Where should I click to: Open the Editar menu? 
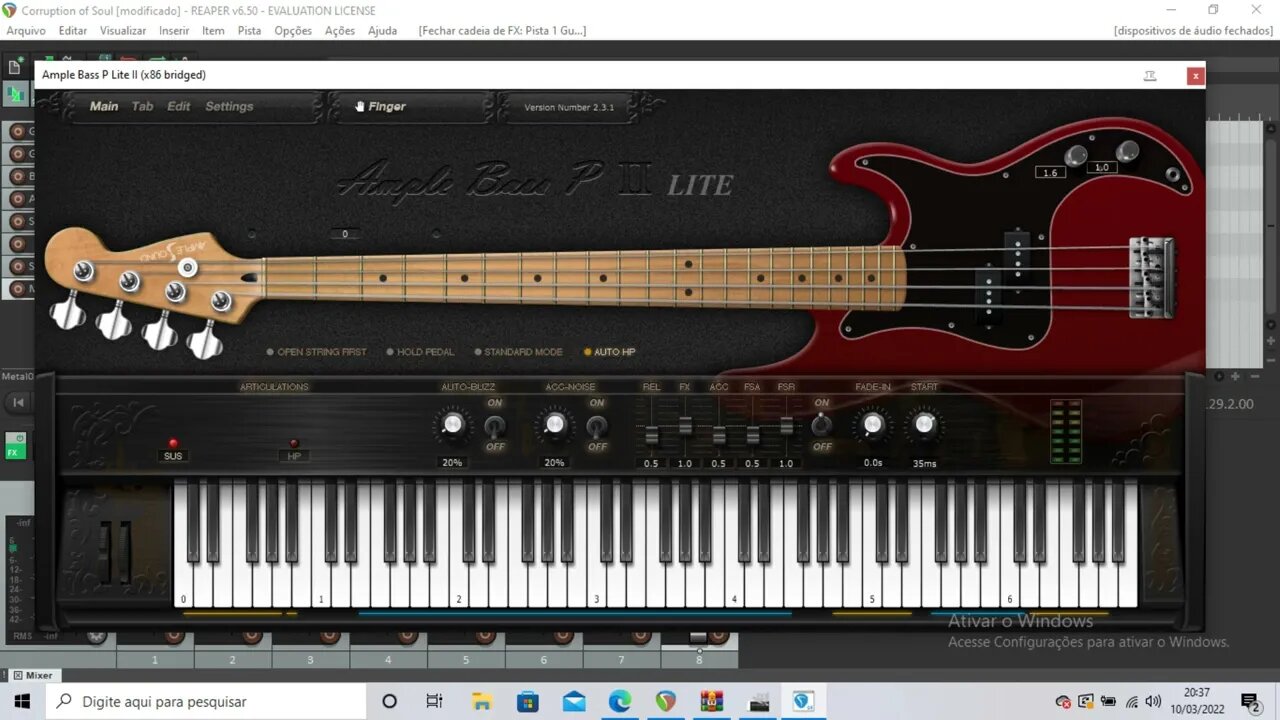click(73, 31)
